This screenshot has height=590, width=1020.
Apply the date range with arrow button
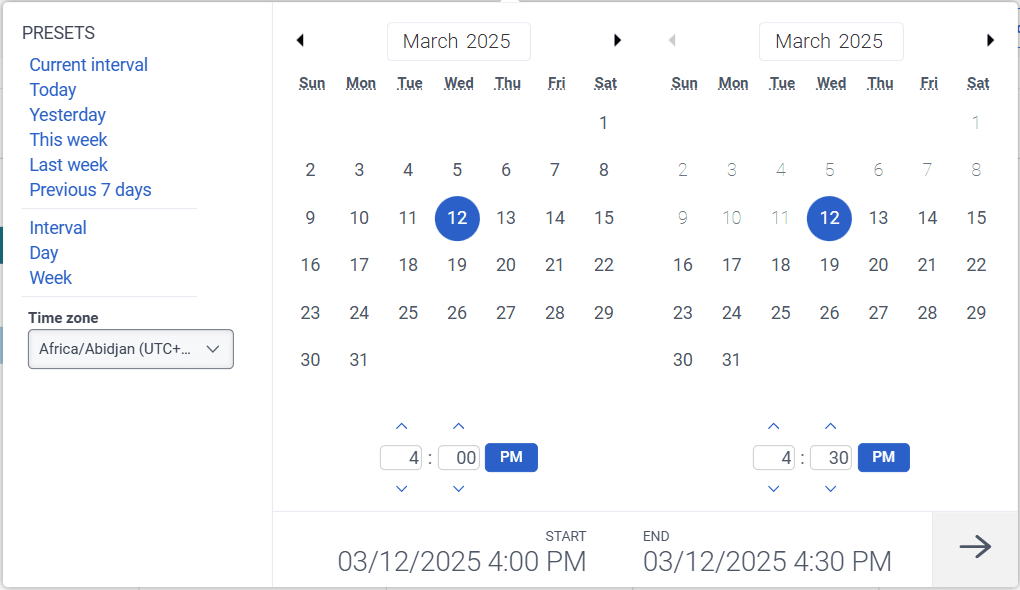click(x=974, y=548)
